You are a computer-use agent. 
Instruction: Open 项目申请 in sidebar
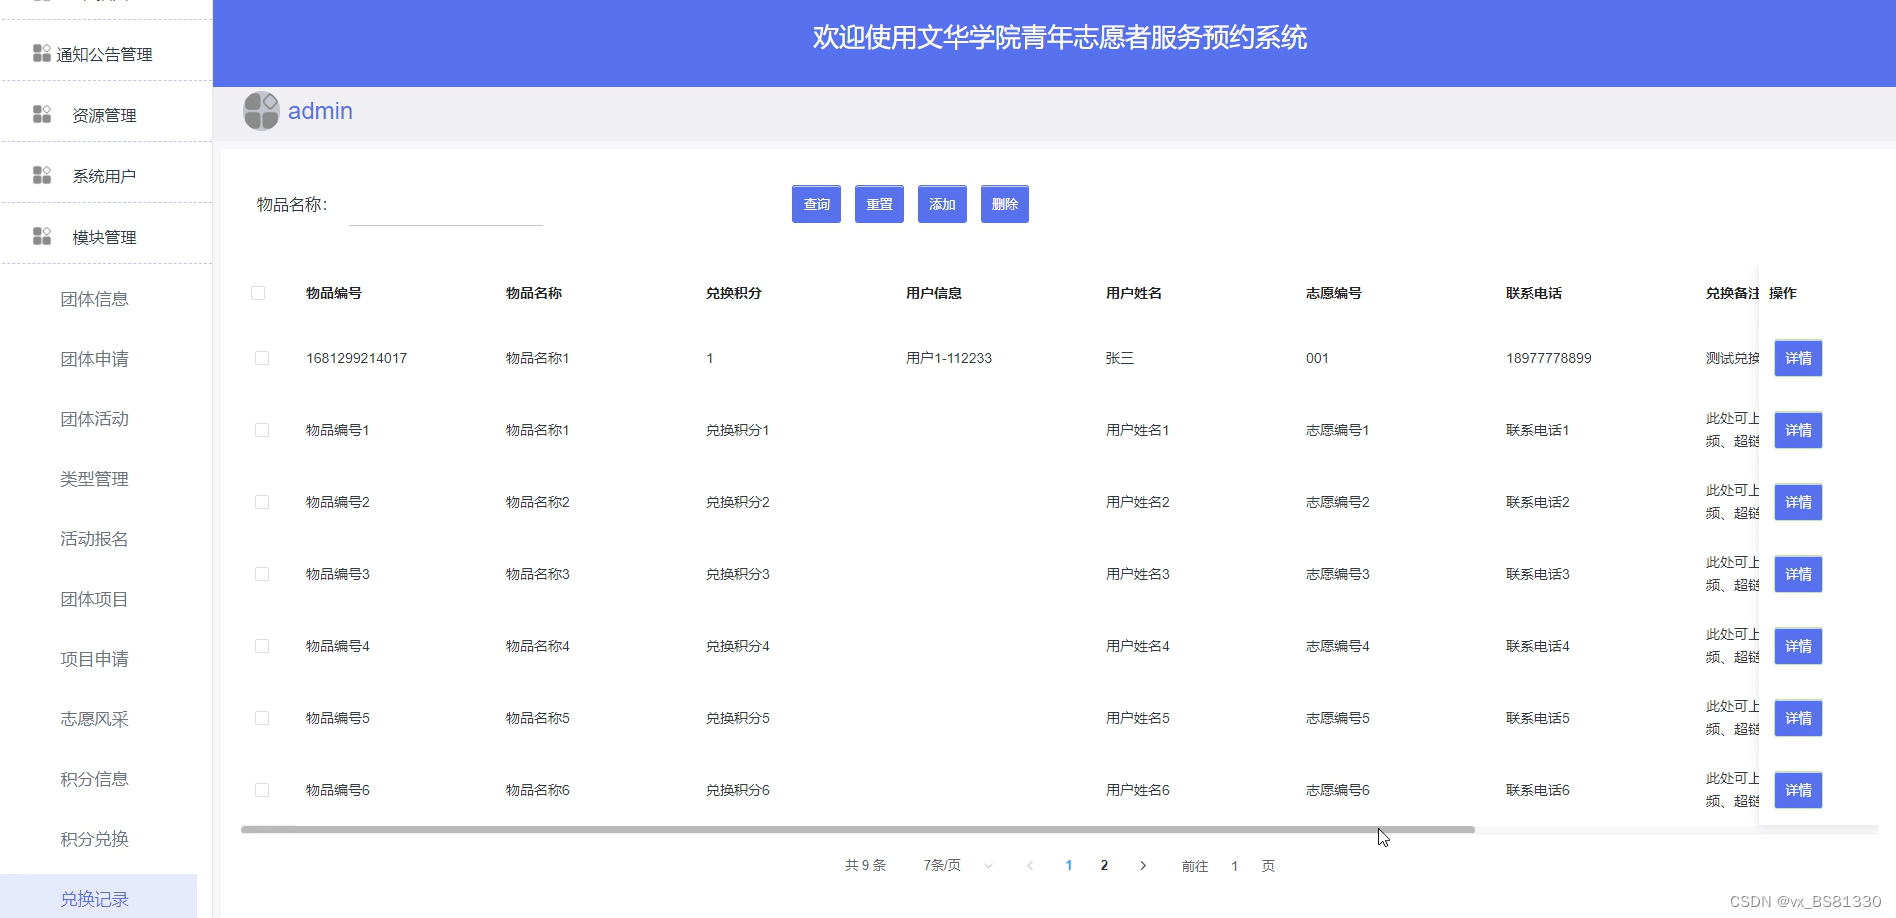point(94,659)
